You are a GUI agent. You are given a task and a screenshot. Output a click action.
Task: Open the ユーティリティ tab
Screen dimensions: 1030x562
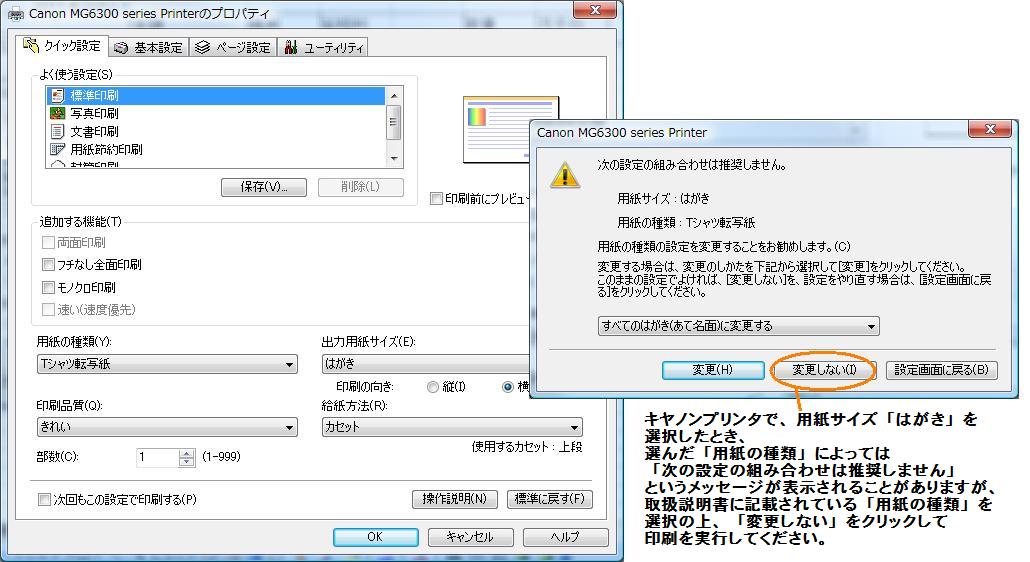323,47
